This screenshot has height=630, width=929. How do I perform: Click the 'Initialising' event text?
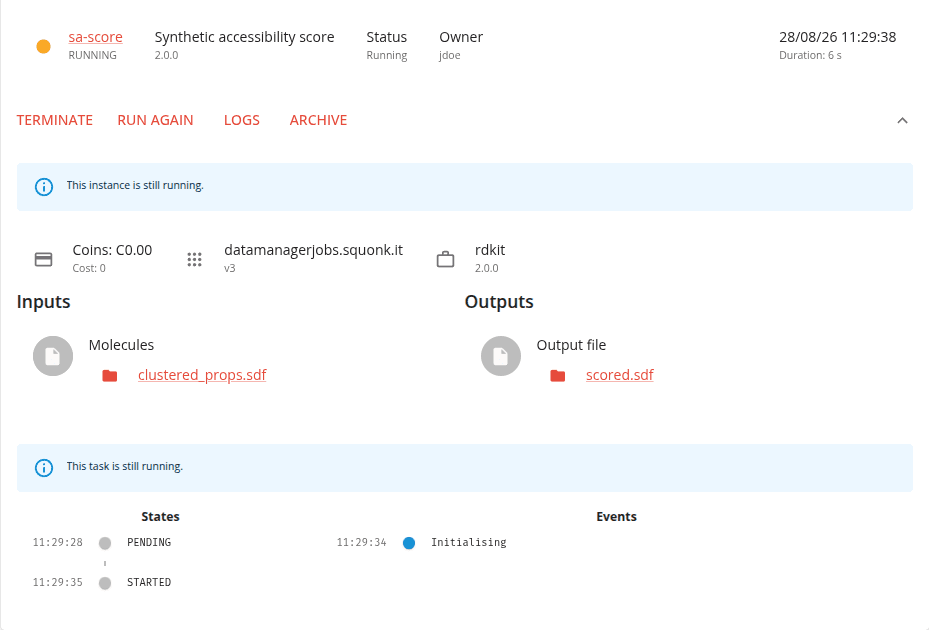click(469, 542)
